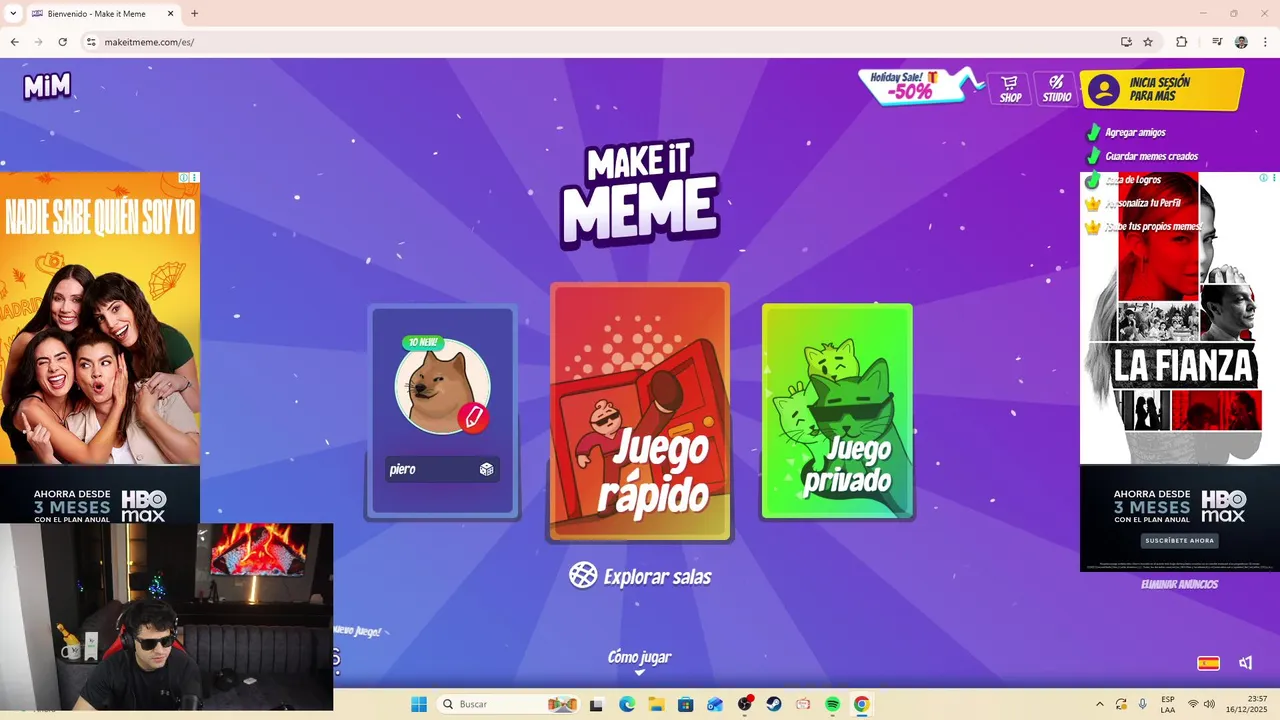Select the Bienvenido - Make it Meme tab
Screen dimensions: 1280x720
[x=96, y=14]
